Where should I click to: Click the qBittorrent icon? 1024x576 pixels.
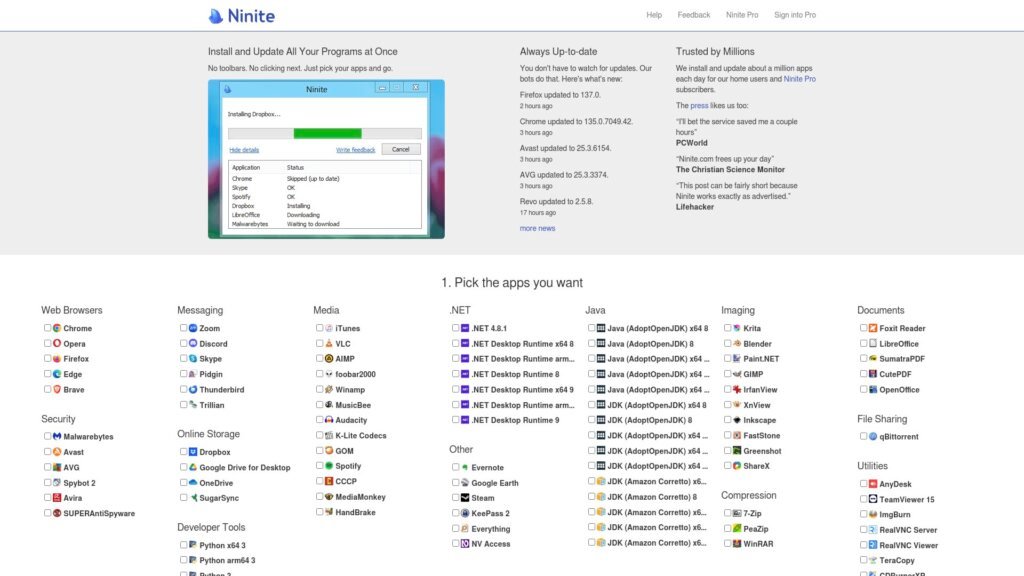(x=872, y=436)
